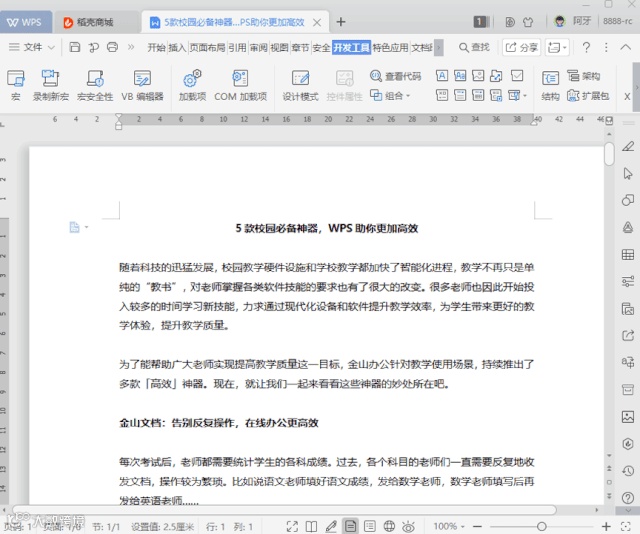
Task: Insert date picker content control
Action: (x=478, y=96)
